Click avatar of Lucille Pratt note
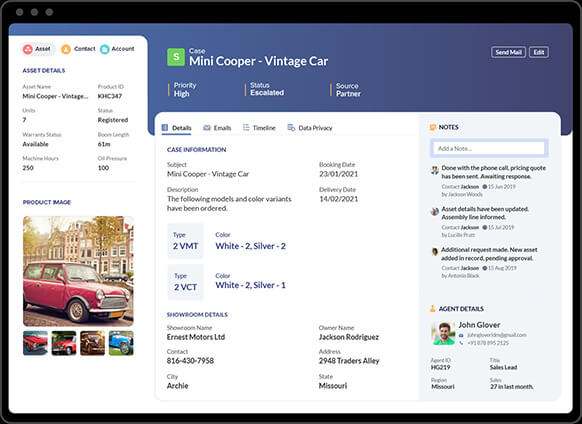Screen dimensions: 582x424 click(435, 212)
